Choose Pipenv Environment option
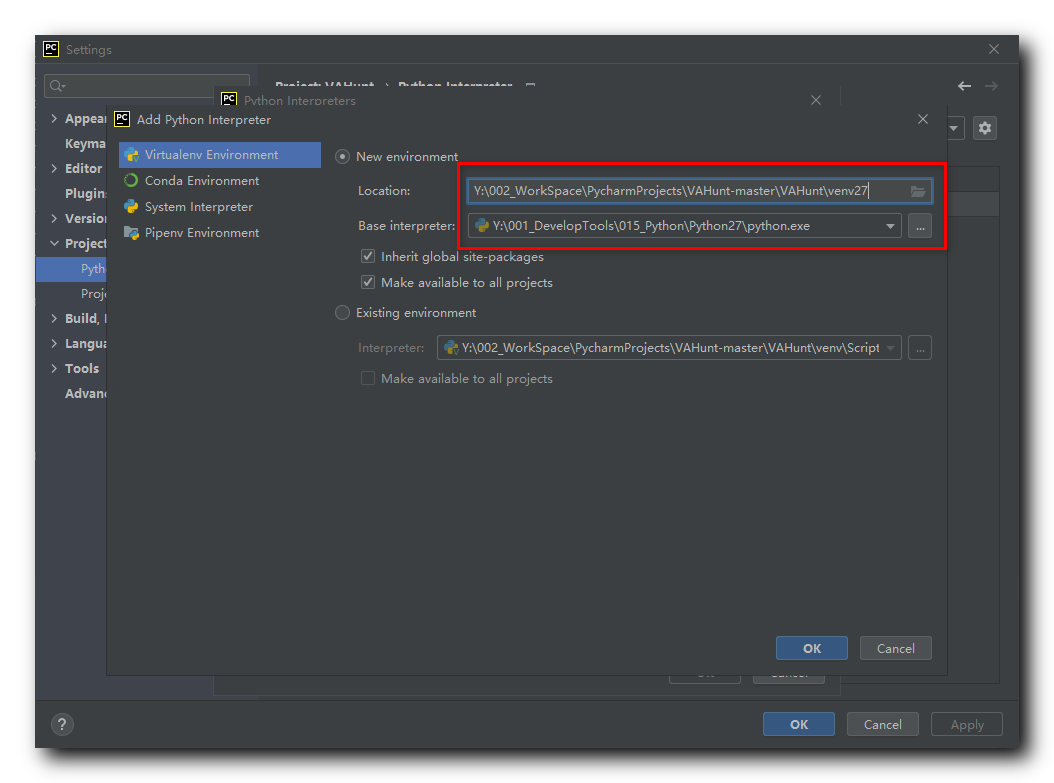Viewport: 1054px width, 783px height. pyautogui.click(x=202, y=233)
